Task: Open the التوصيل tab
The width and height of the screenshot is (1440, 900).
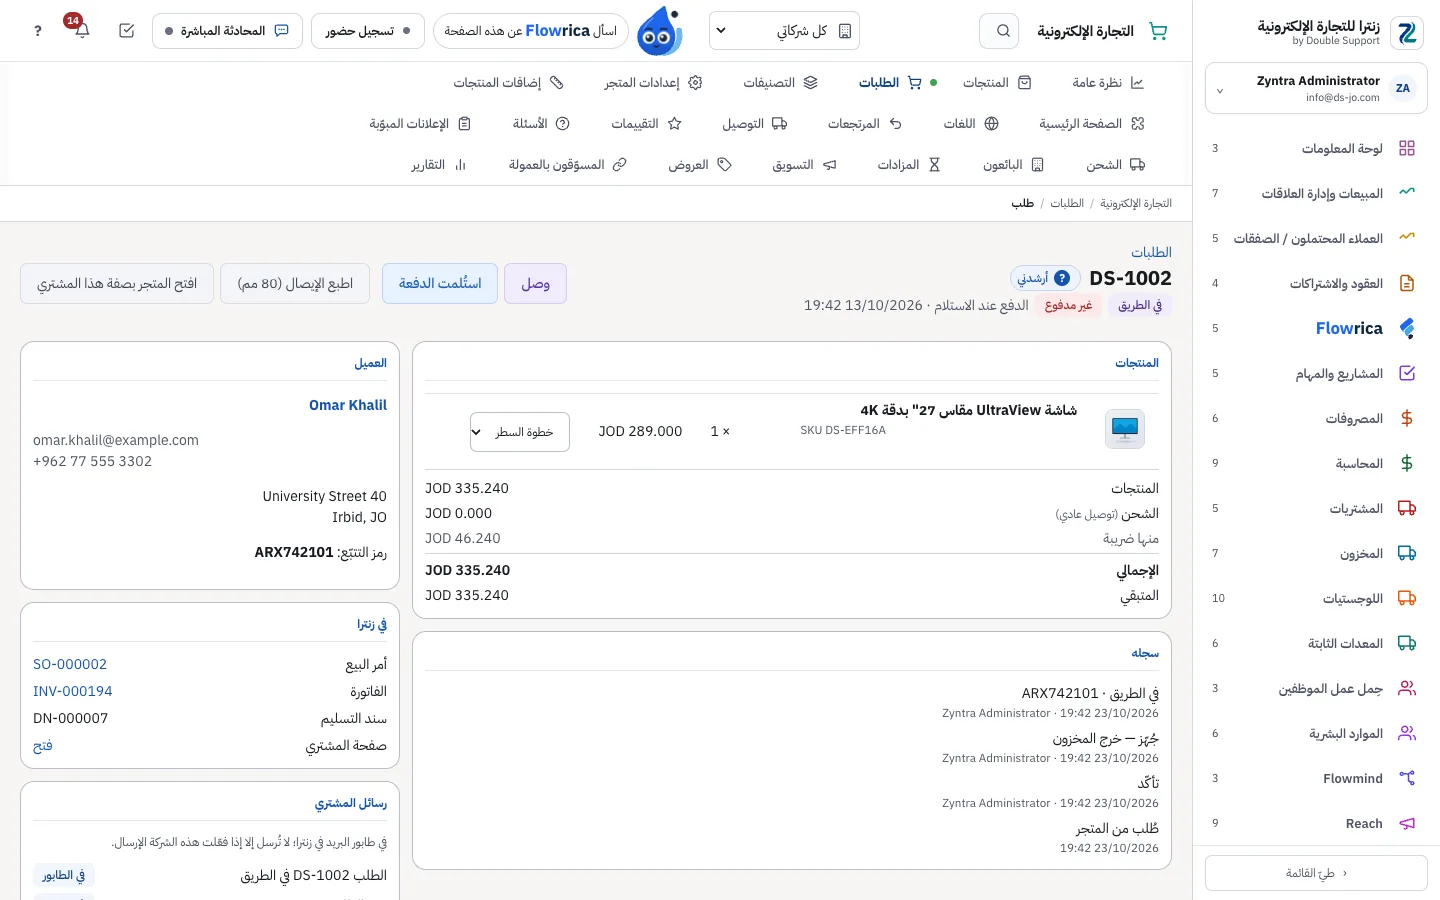Action: coord(755,124)
